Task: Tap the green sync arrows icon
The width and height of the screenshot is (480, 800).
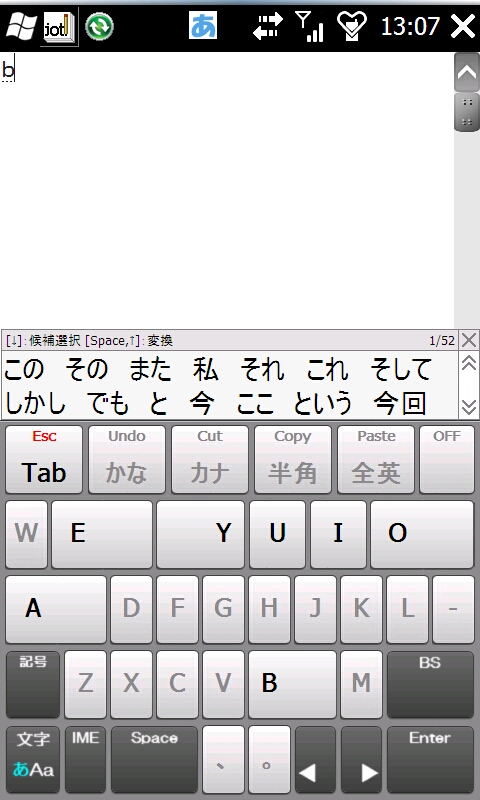Action: (x=99, y=26)
